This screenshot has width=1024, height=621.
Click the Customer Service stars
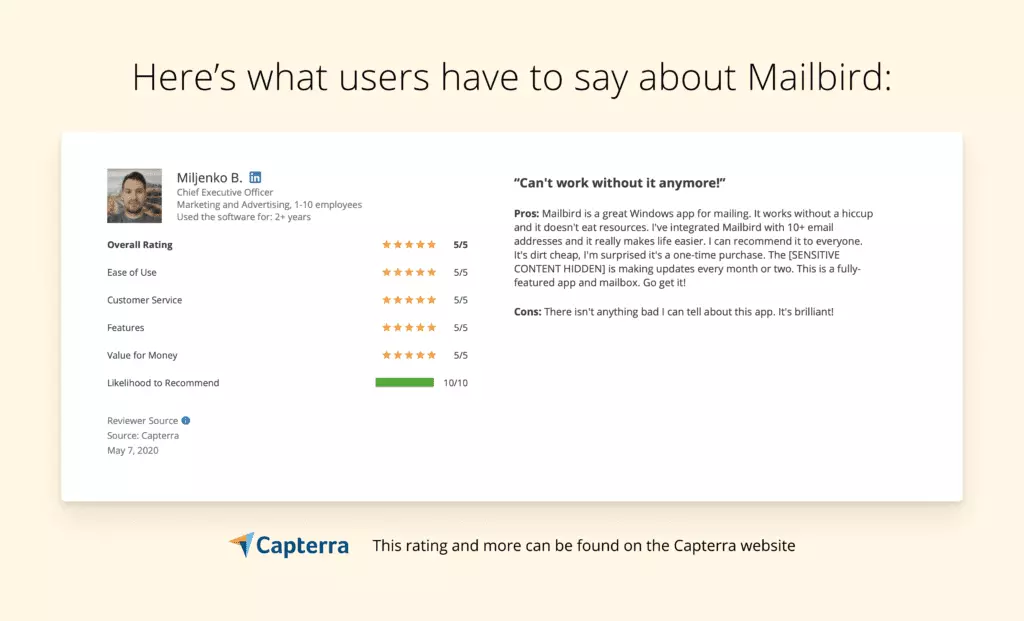click(409, 300)
